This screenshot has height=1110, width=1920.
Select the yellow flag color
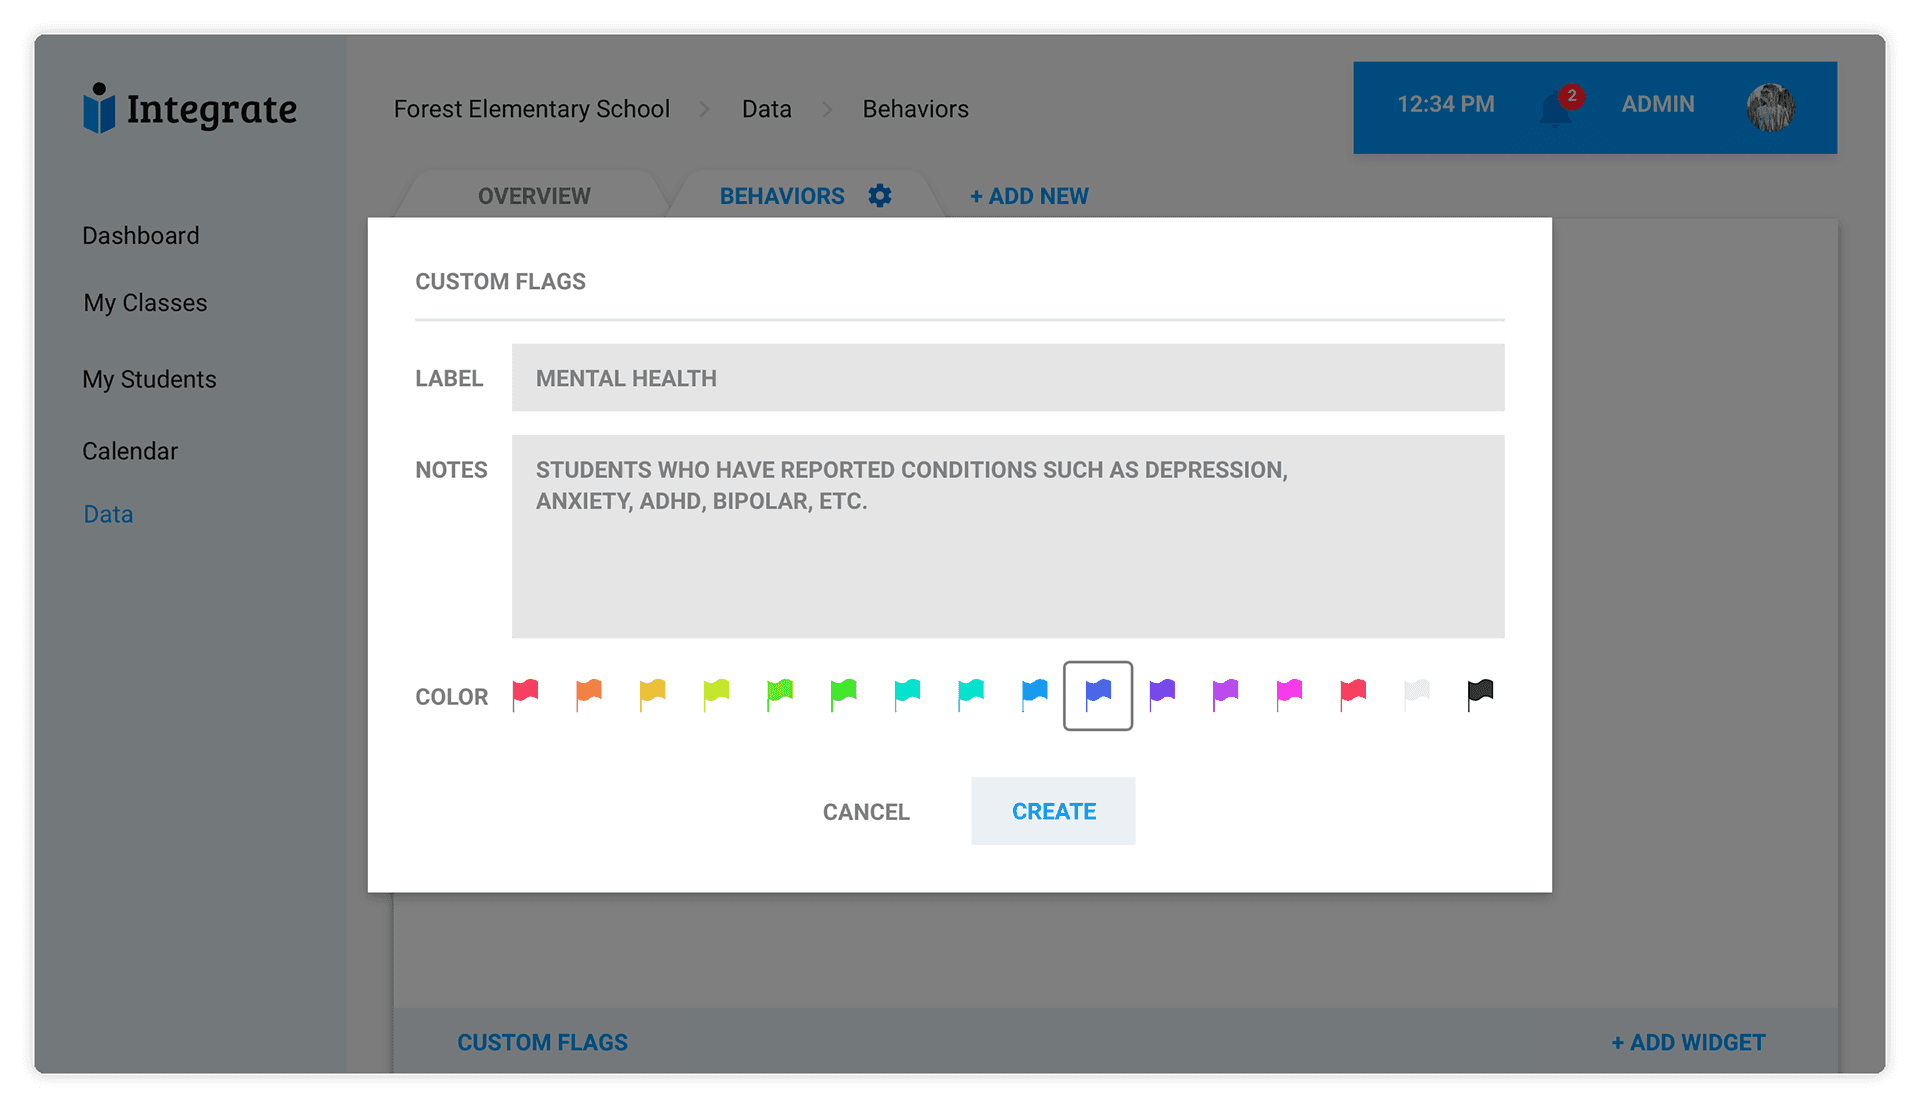[x=652, y=694]
